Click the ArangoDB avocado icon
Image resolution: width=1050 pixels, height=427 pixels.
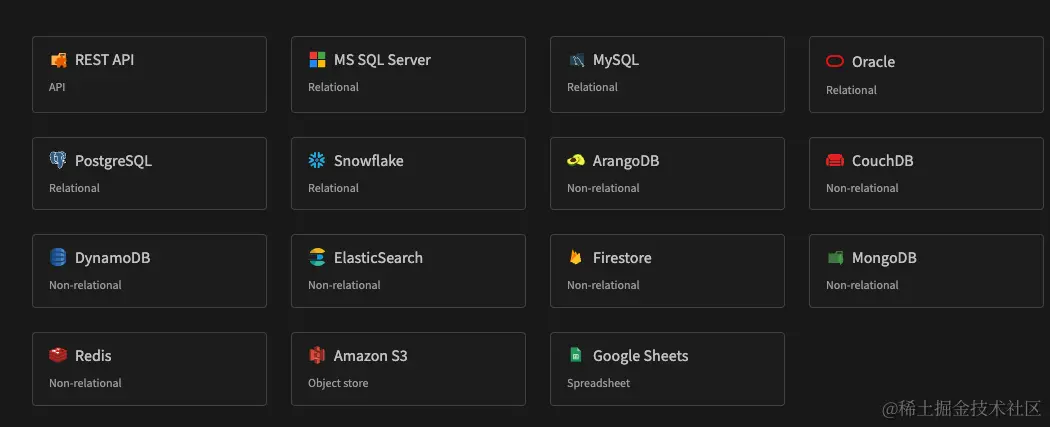click(x=576, y=161)
